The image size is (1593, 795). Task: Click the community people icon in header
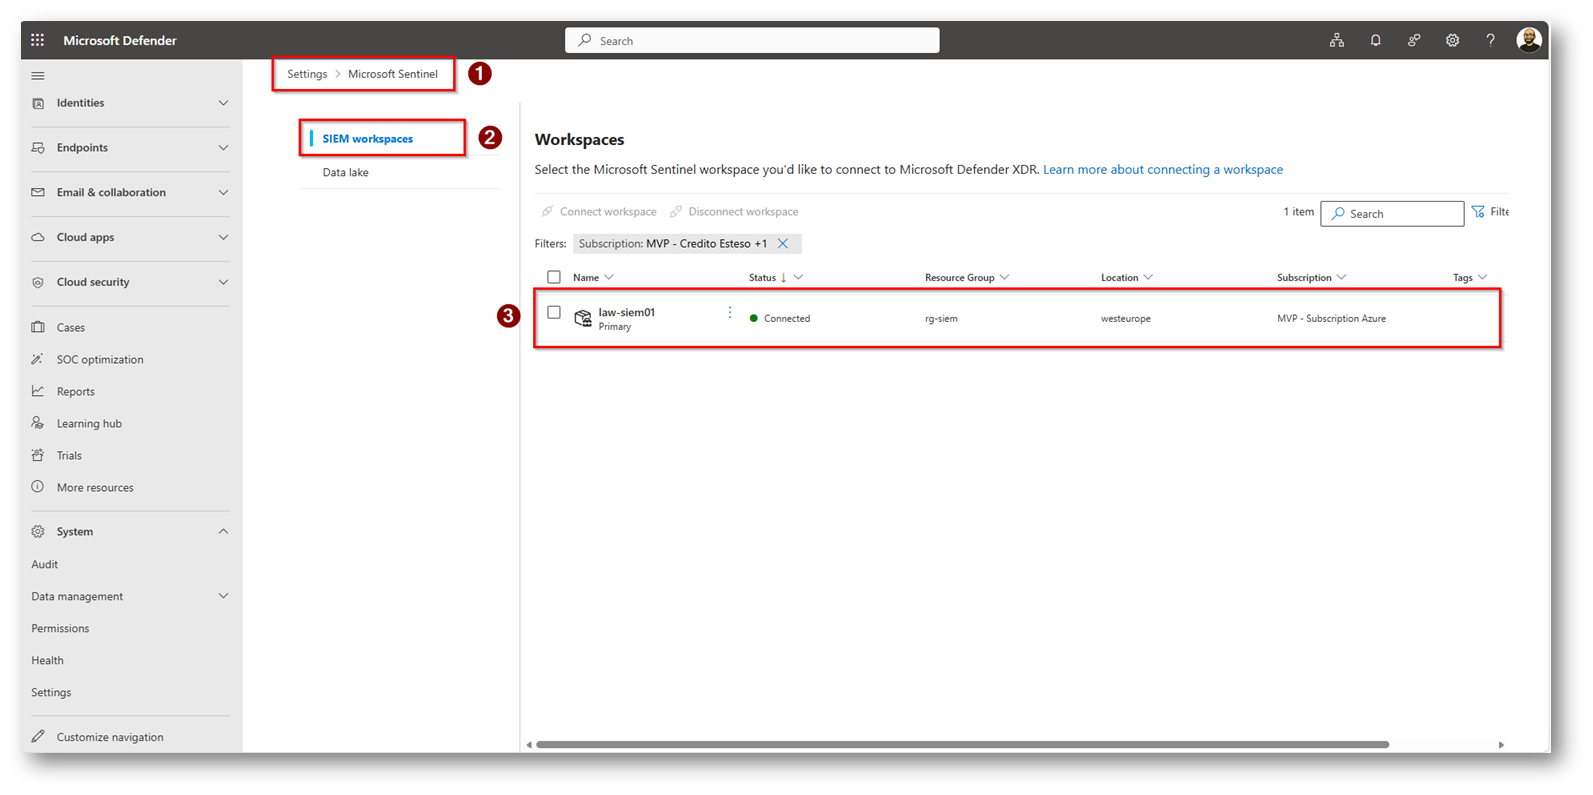(1414, 40)
